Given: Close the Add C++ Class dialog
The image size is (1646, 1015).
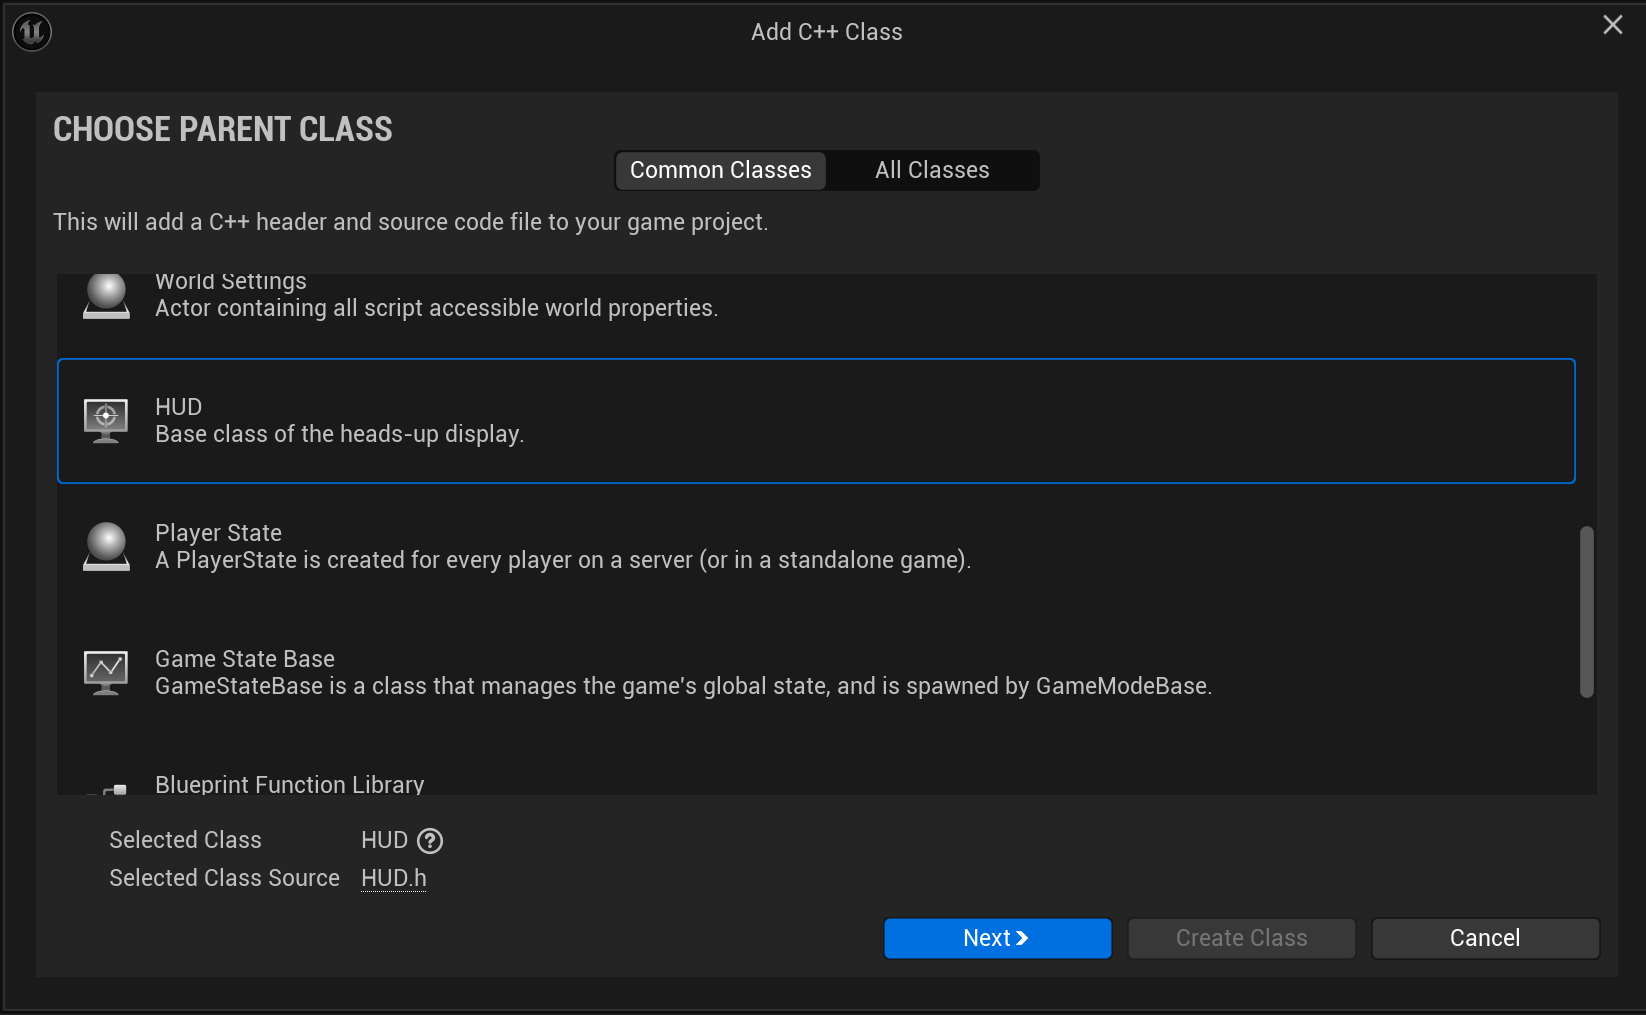Looking at the screenshot, I should tap(1612, 25).
